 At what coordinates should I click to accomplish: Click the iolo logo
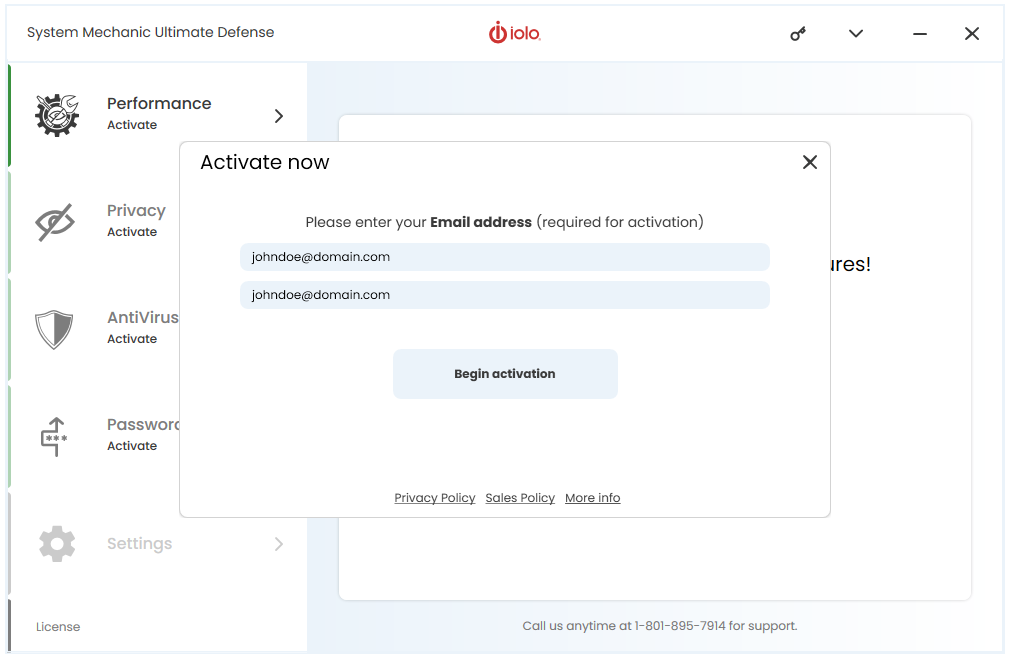(514, 33)
